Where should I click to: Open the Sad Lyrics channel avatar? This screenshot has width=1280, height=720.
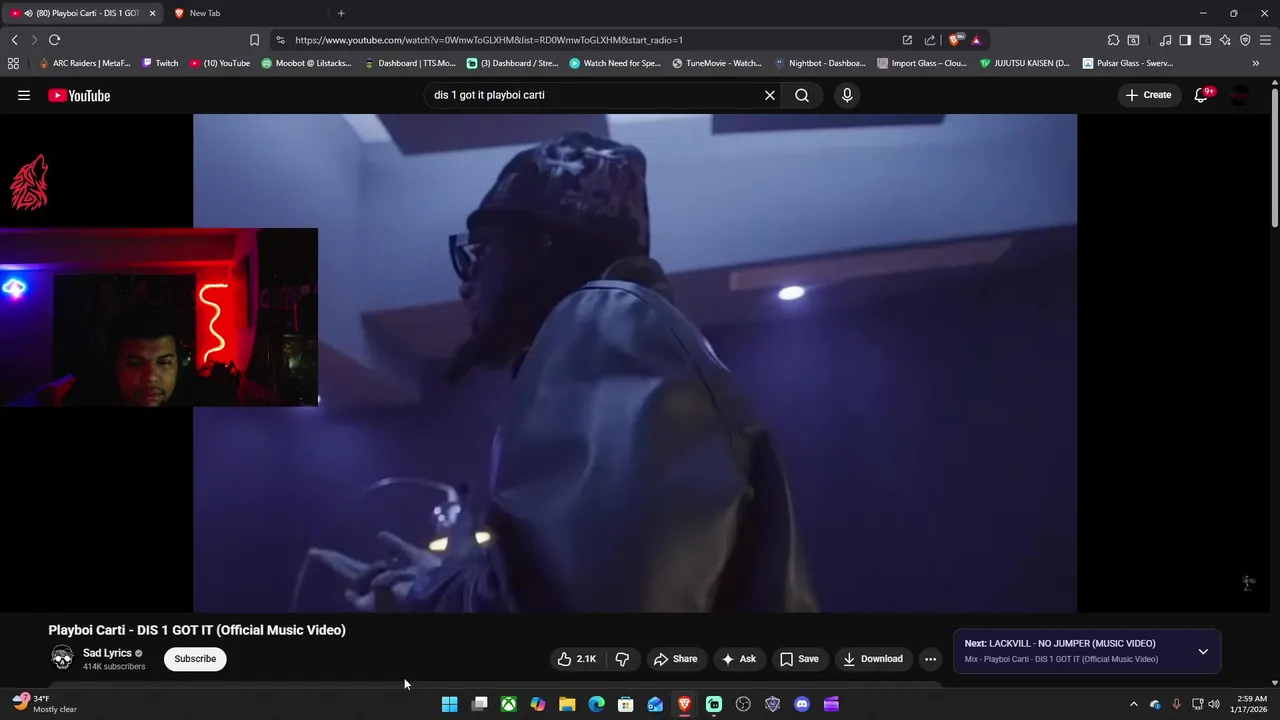click(x=62, y=658)
